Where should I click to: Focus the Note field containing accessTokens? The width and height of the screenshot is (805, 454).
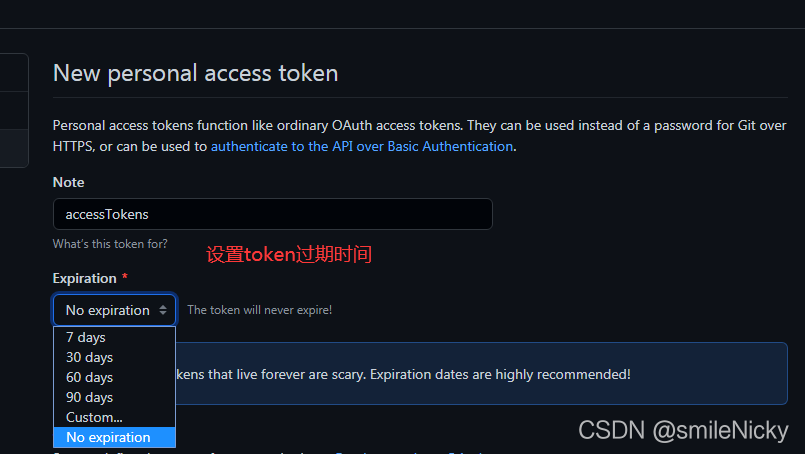pos(273,214)
